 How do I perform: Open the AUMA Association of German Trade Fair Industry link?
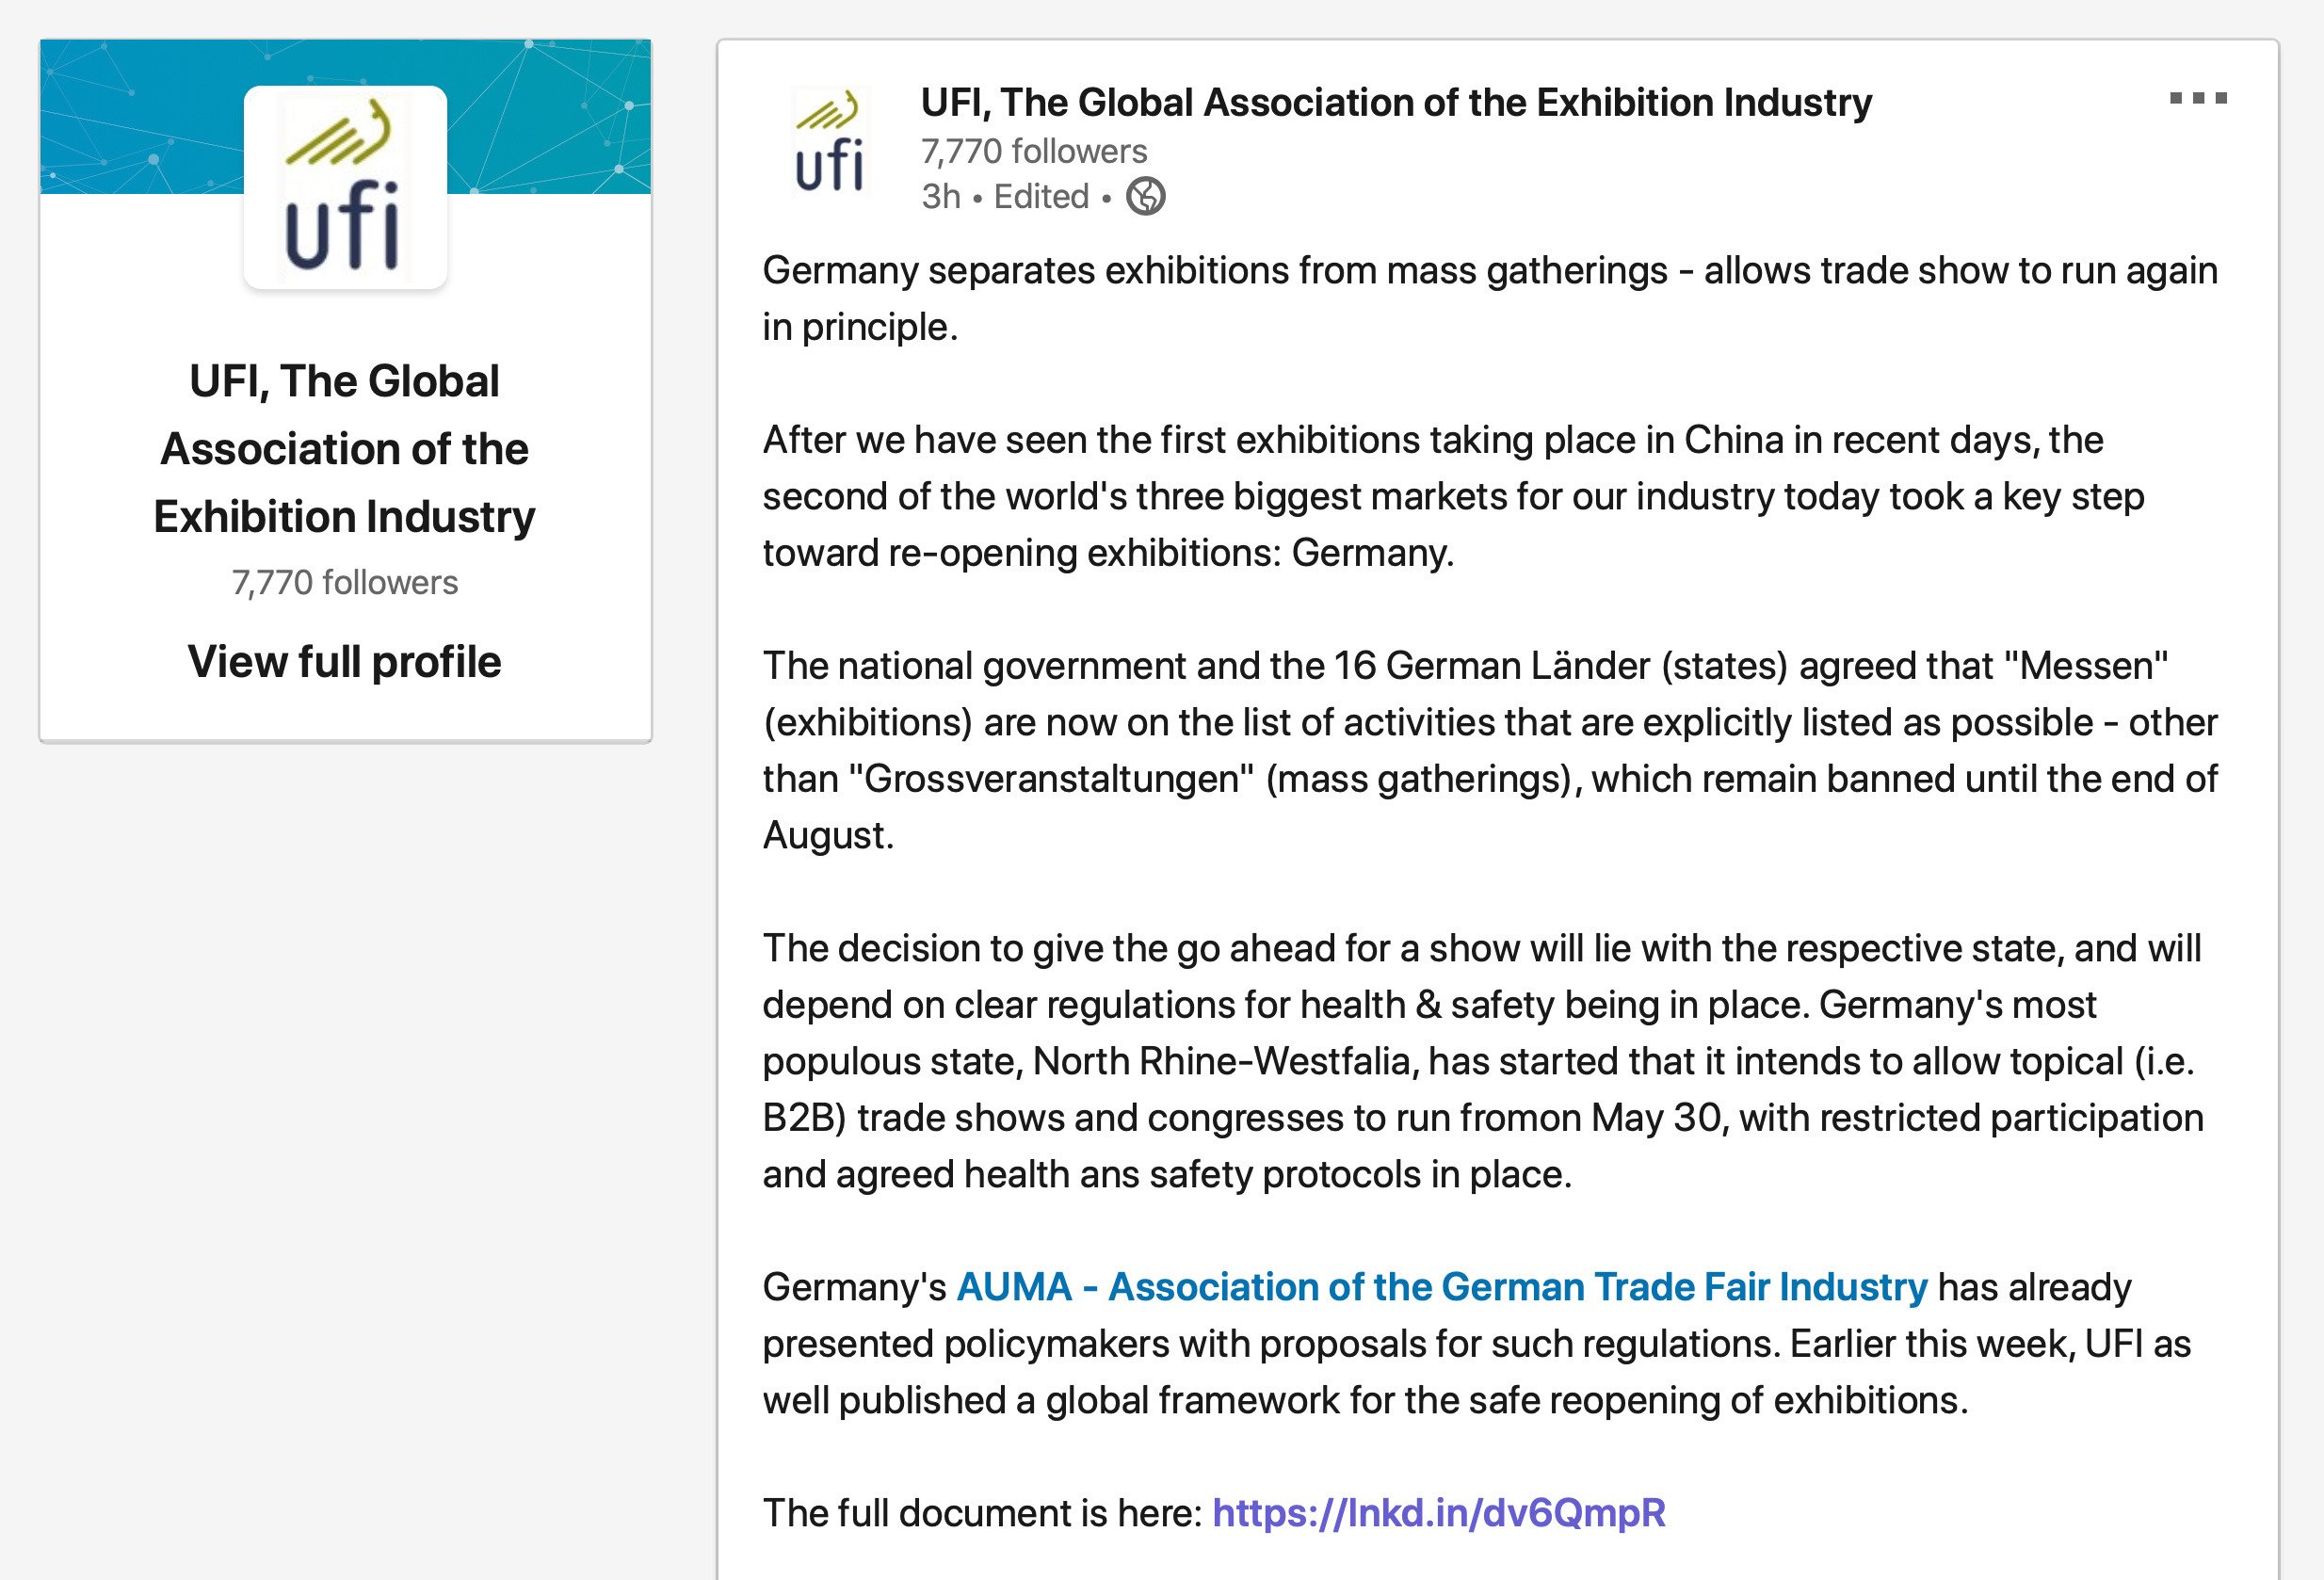pyautogui.click(x=1441, y=1287)
